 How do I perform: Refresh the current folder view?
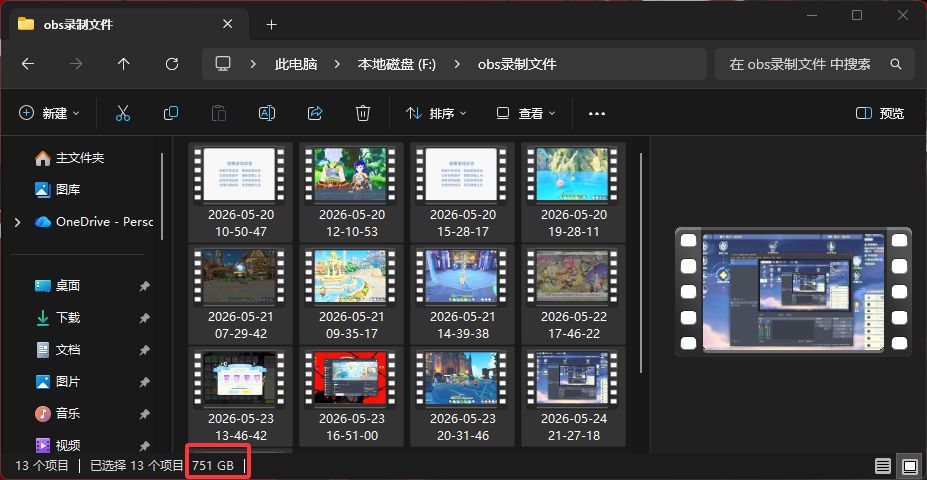[x=171, y=64]
